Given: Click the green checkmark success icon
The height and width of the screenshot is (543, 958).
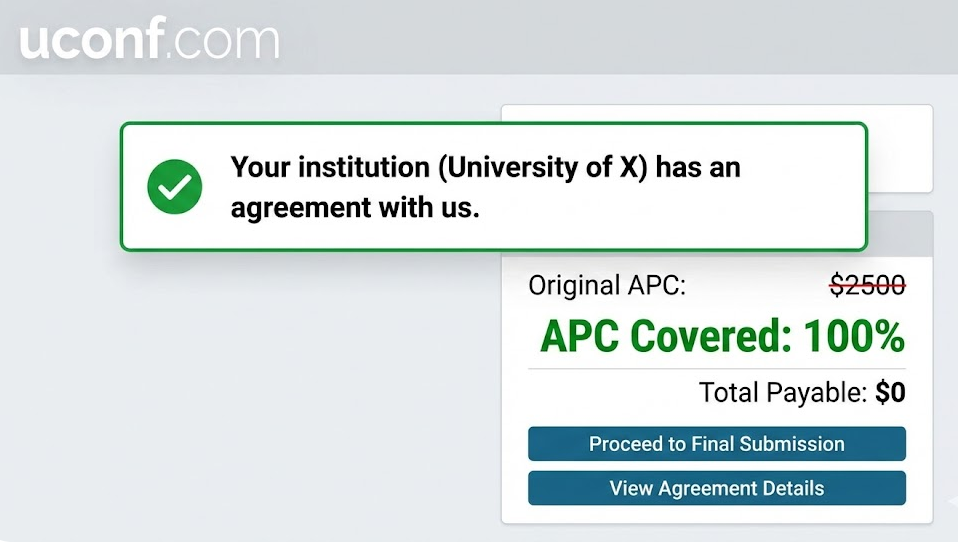Looking at the screenshot, I should pos(175,186).
